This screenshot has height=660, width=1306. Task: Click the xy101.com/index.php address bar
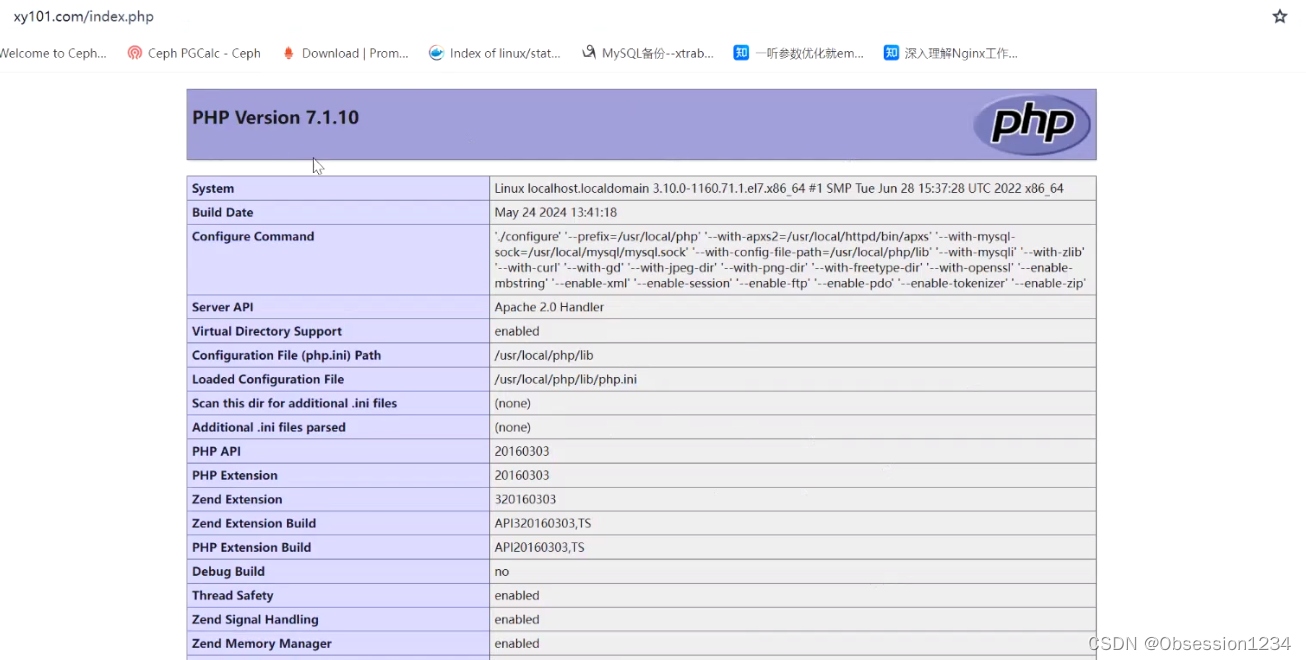click(x=84, y=17)
